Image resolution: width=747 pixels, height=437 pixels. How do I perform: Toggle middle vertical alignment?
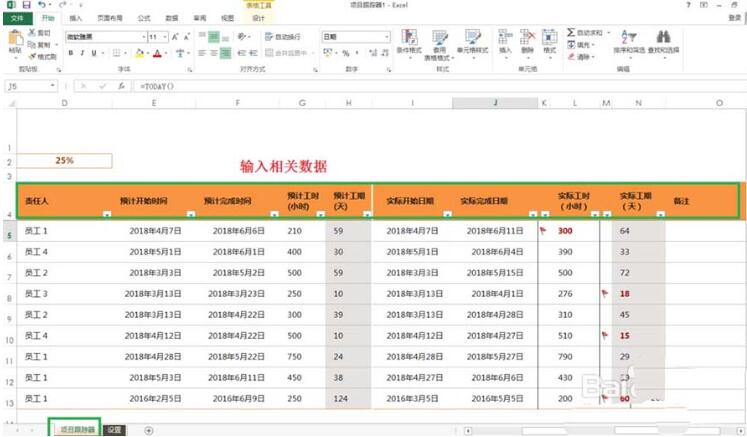pos(214,37)
